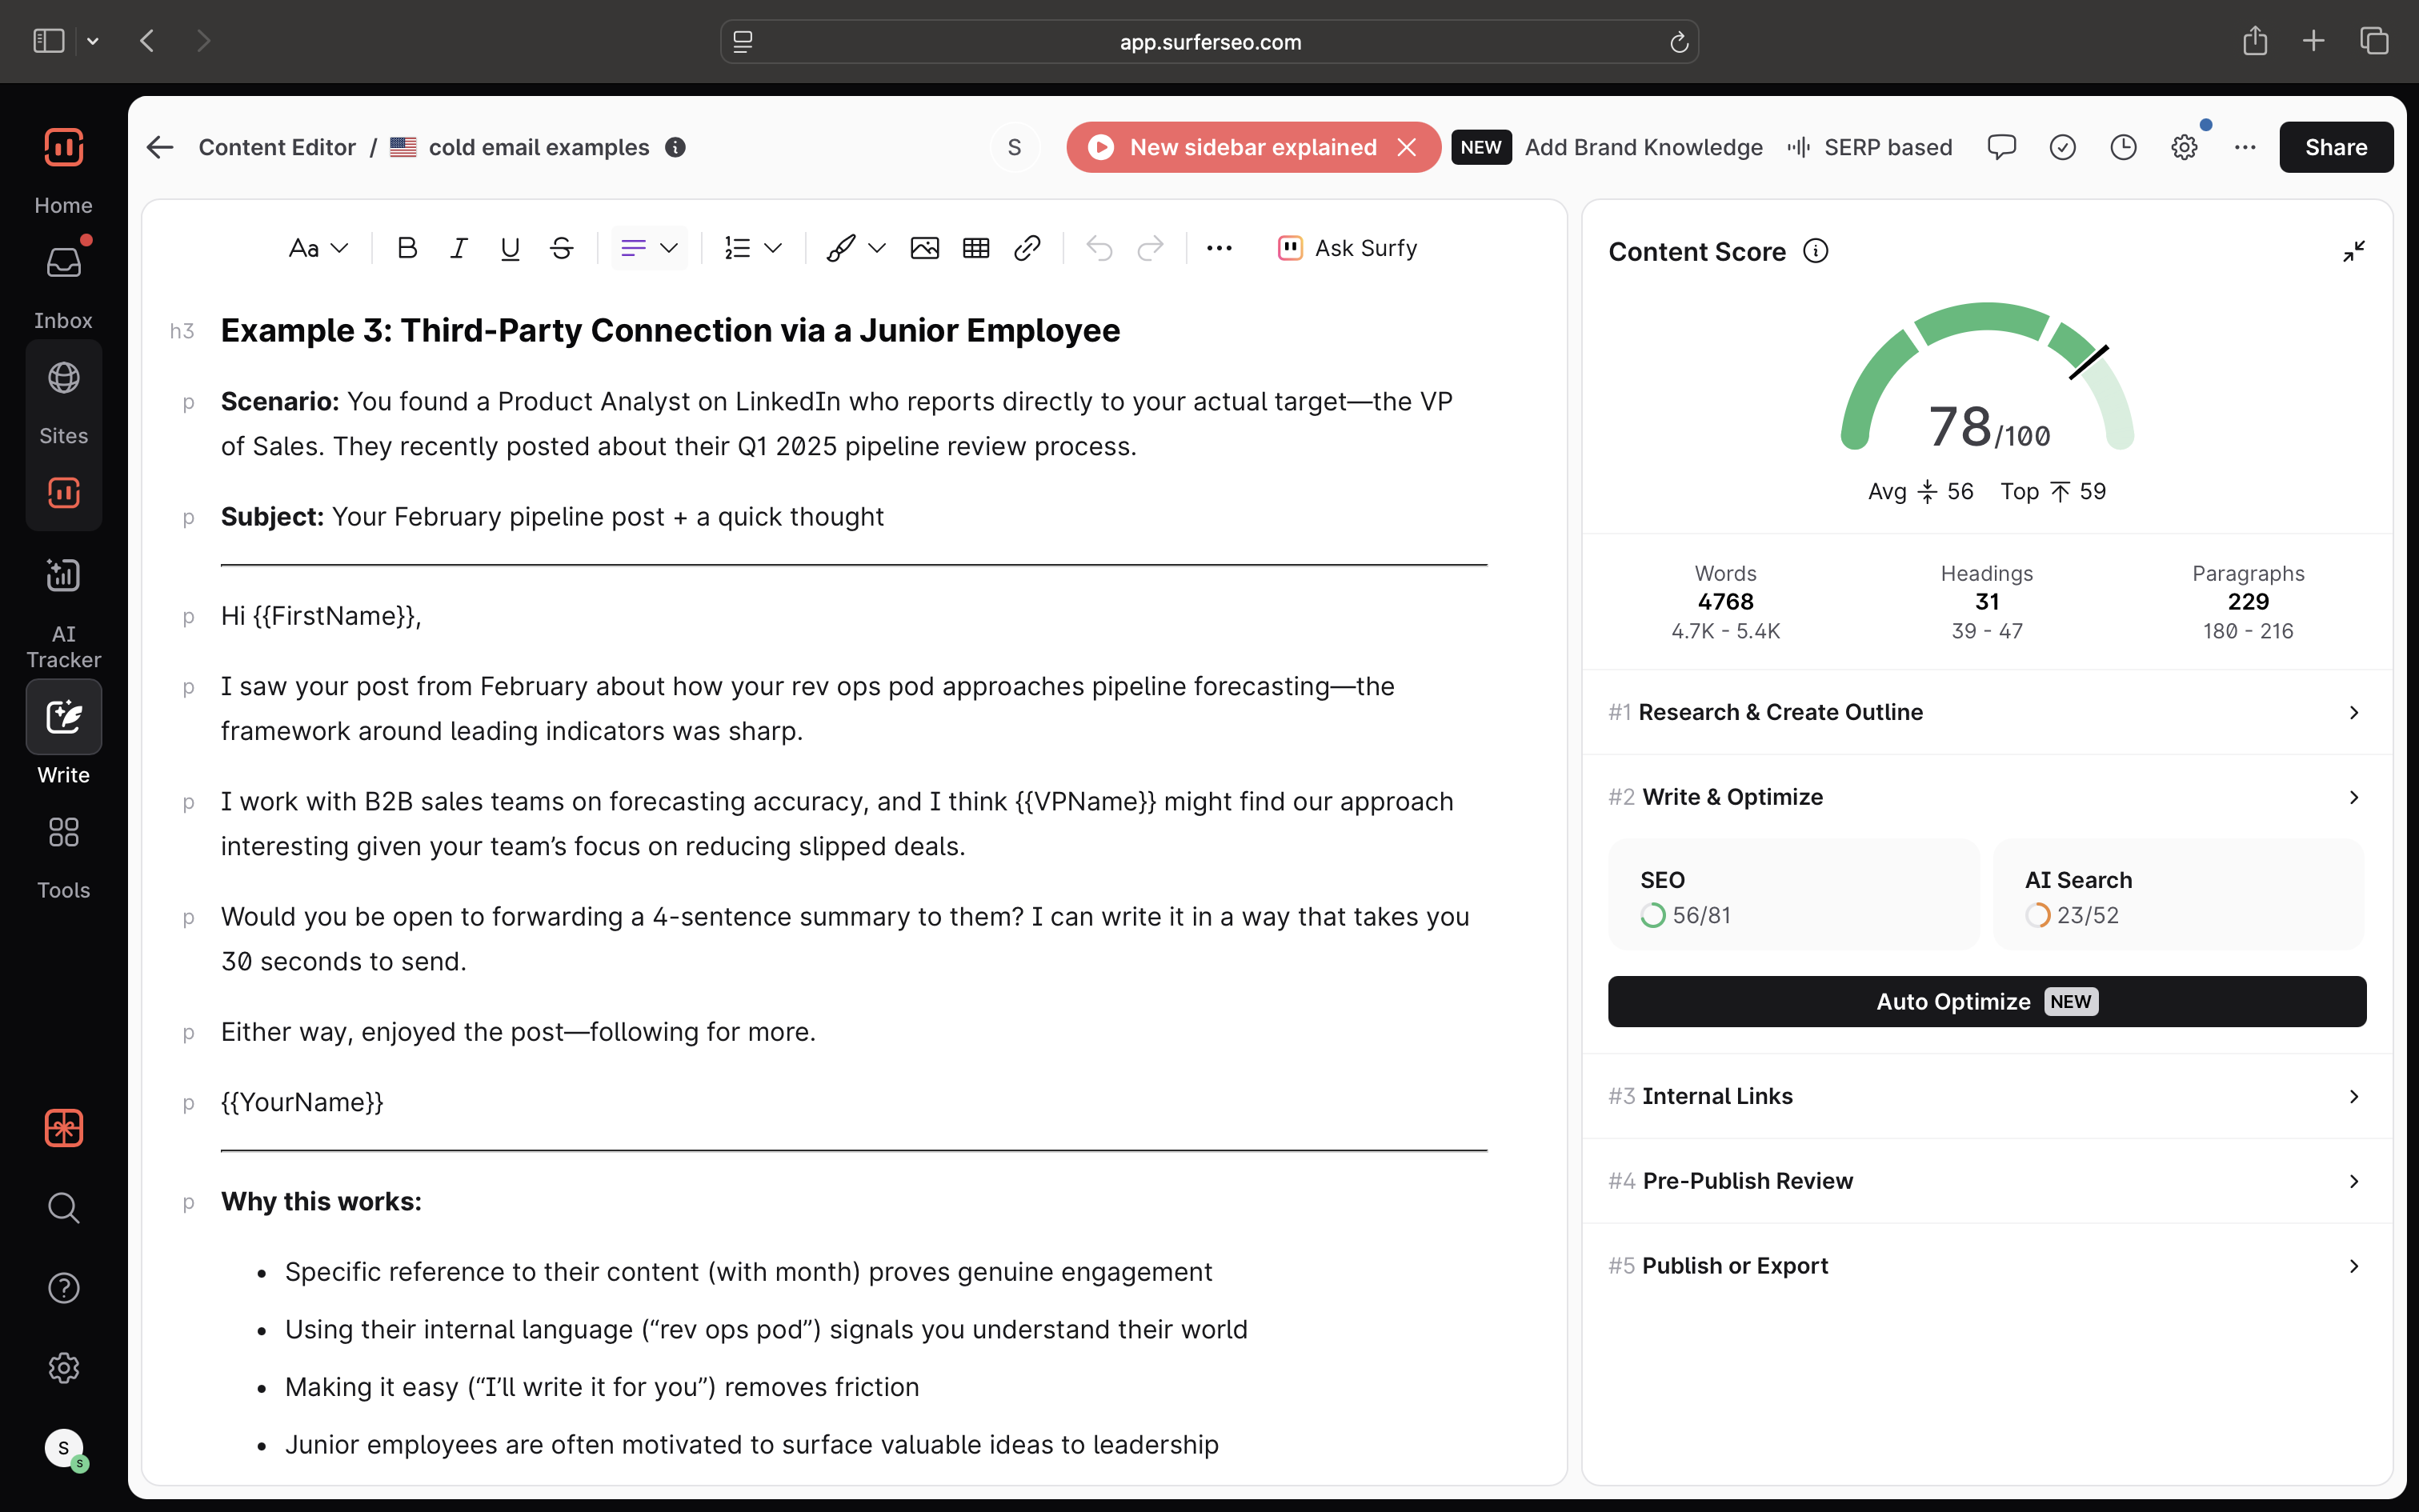Click the Share button

click(2335, 147)
